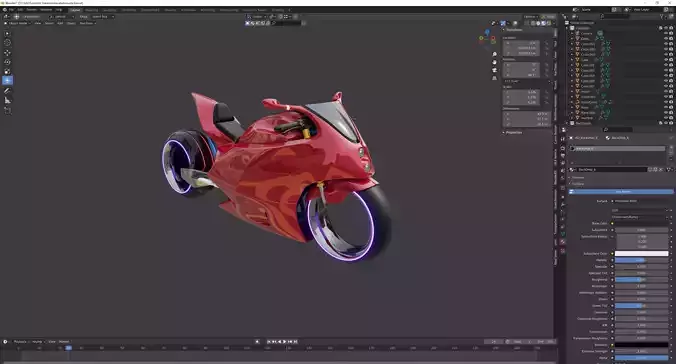This screenshot has height=364, width=676.
Task: Click the play animation button
Action: [284, 342]
